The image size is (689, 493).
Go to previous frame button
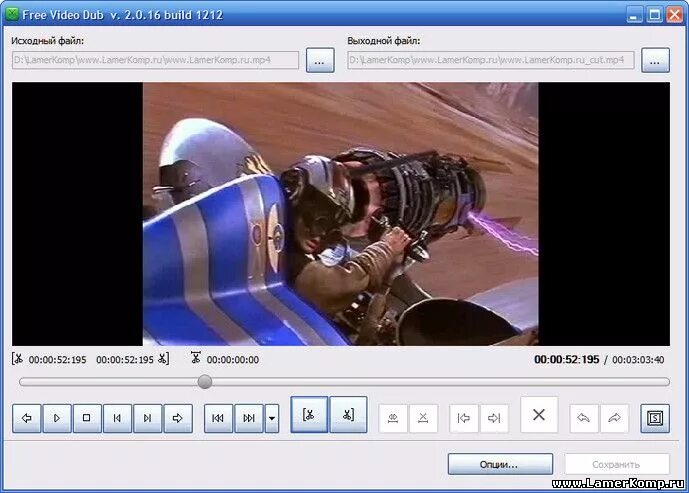(117, 418)
